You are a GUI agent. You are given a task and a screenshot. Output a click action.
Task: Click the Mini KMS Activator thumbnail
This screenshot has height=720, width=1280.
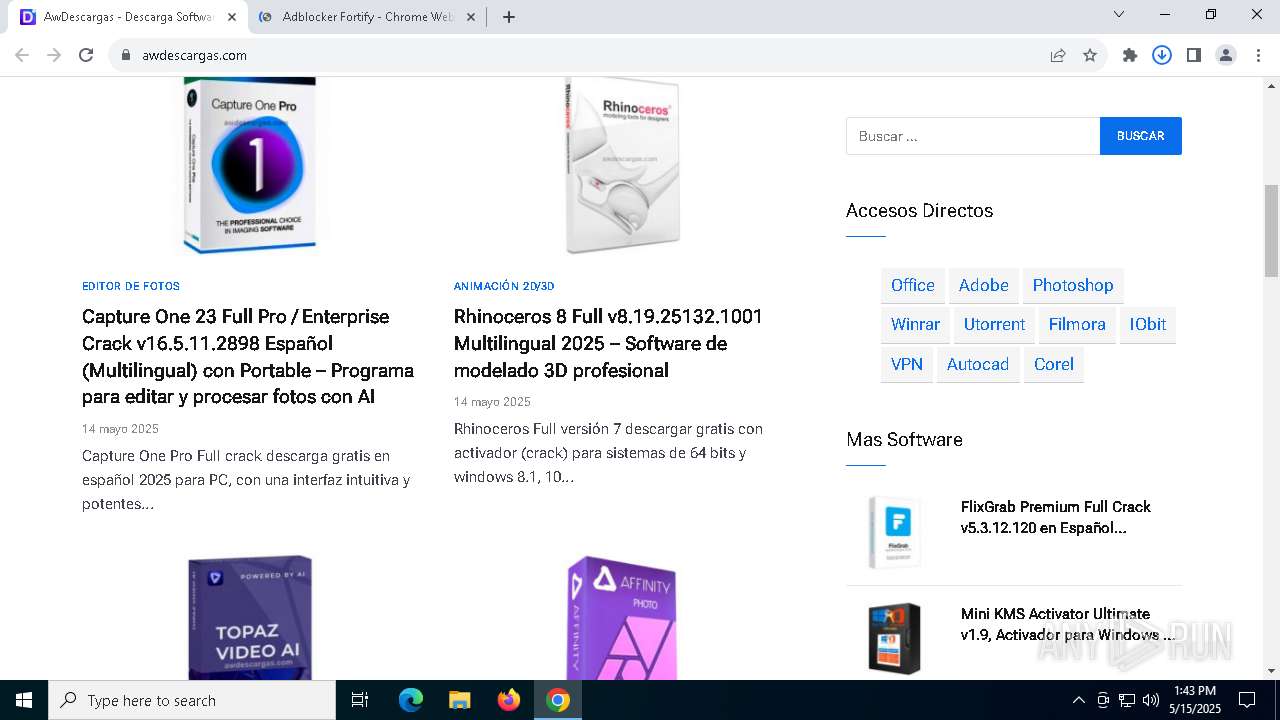coord(894,638)
